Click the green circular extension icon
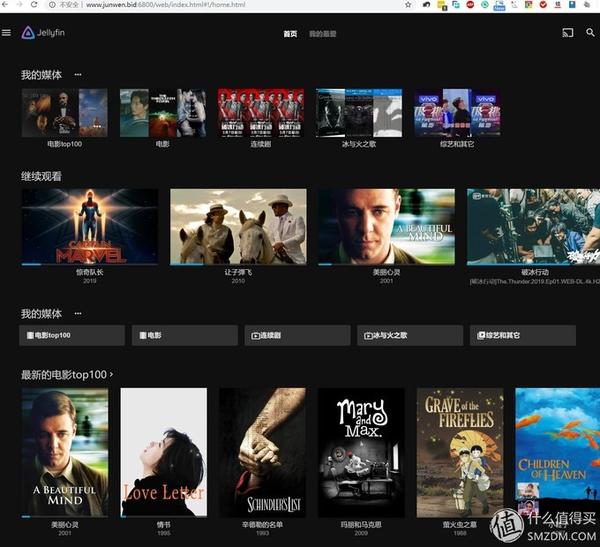 (x=485, y=5)
